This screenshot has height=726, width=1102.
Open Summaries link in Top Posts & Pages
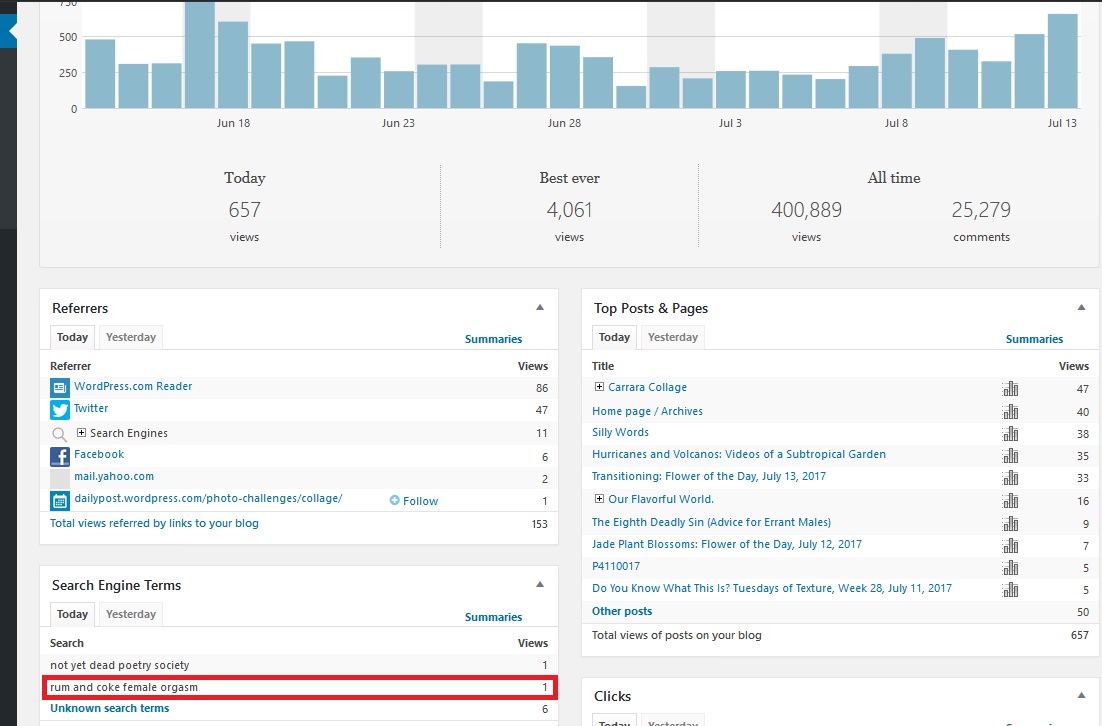[x=1034, y=339]
